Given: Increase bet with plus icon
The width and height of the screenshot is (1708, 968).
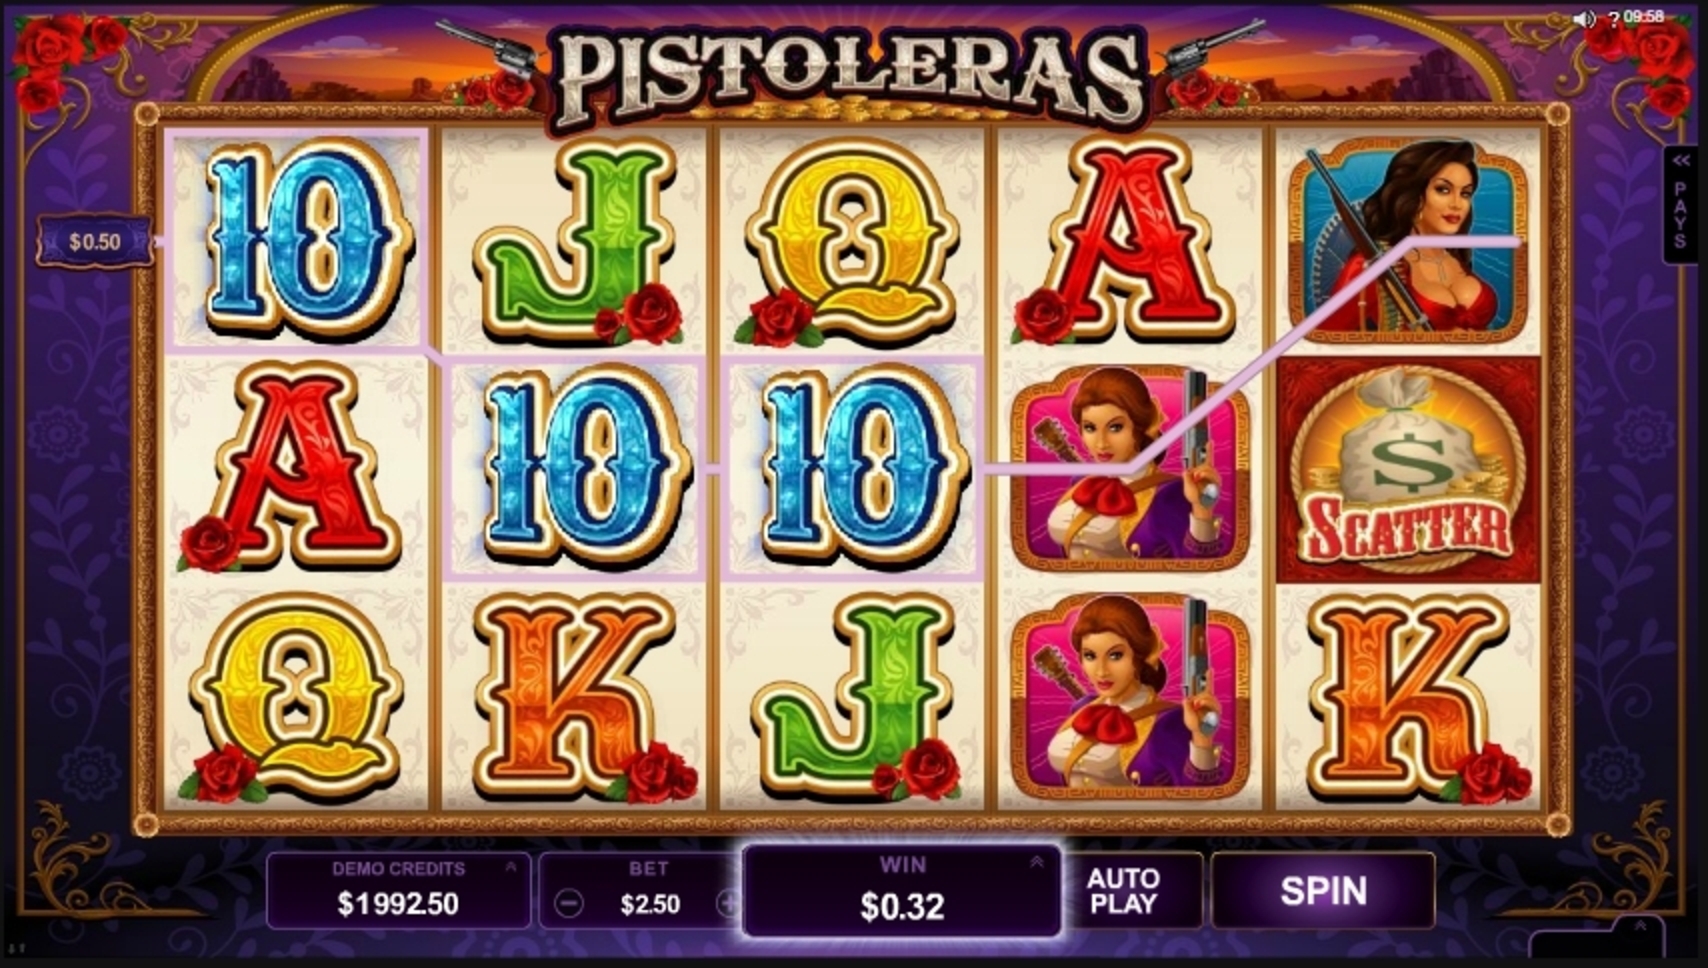Looking at the screenshot, I should click(729, 904).
